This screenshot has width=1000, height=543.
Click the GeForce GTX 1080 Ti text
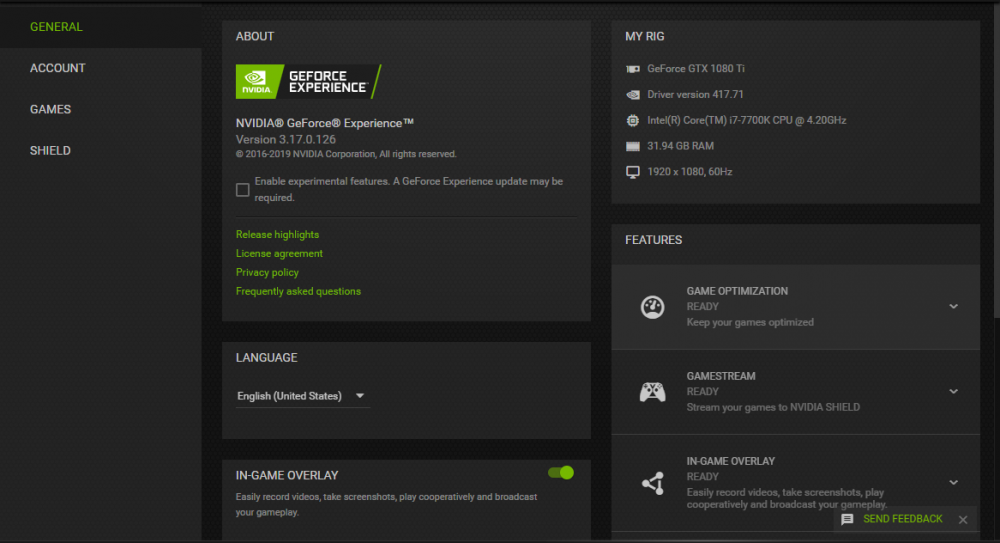click(696, 69)
